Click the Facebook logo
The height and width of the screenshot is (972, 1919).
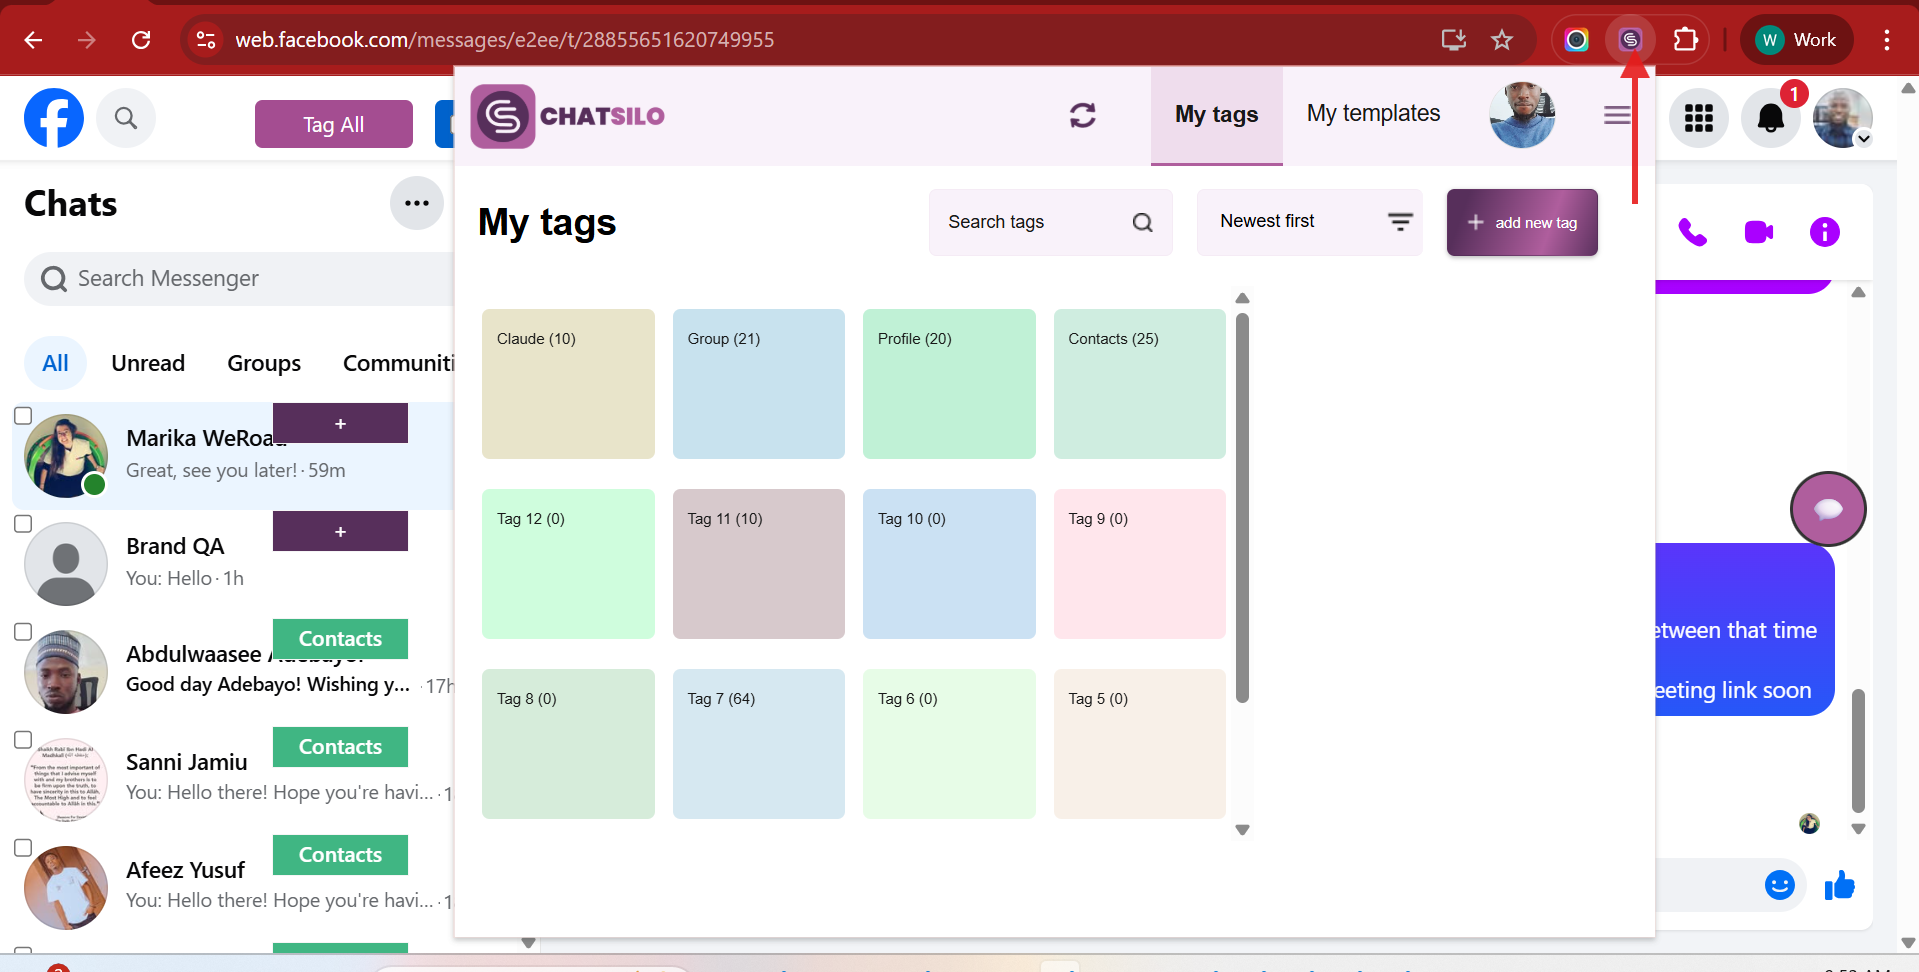click(54, 118)
